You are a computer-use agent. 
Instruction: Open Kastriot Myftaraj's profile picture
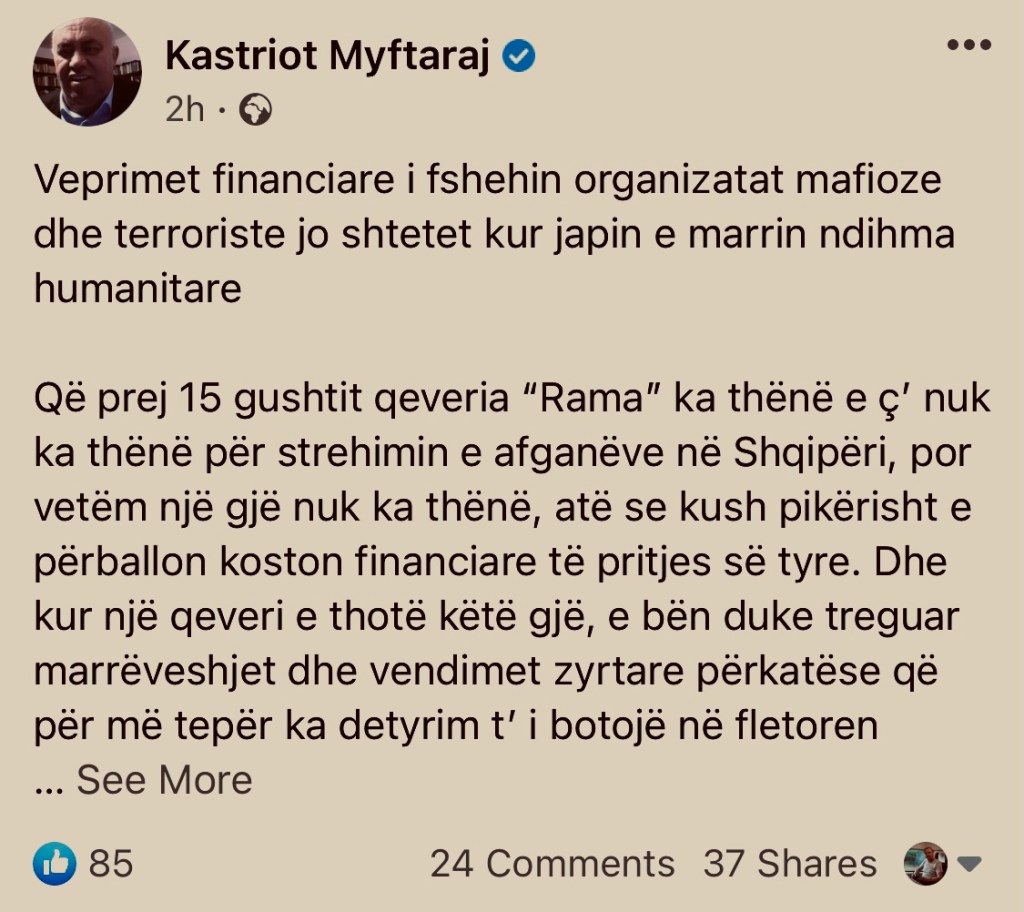(x=88, y=72)
